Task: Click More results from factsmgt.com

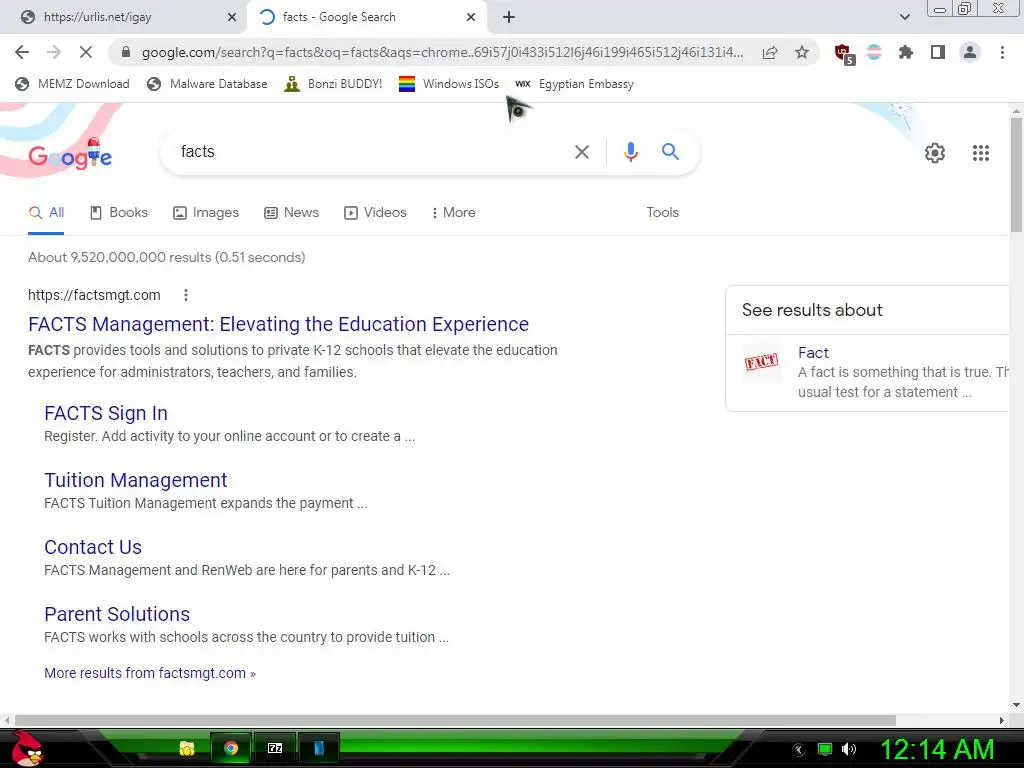Action: (150, 673)
